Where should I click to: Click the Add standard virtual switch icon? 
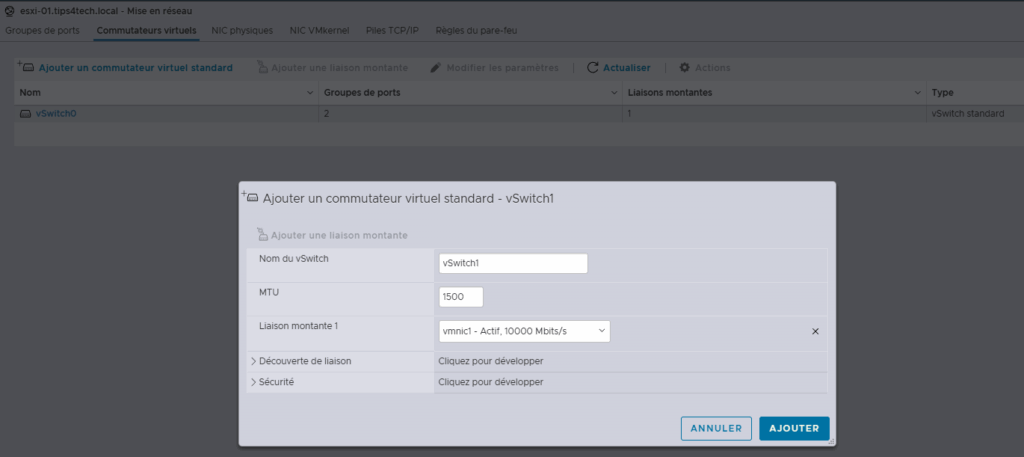click(x=26, y=67)
